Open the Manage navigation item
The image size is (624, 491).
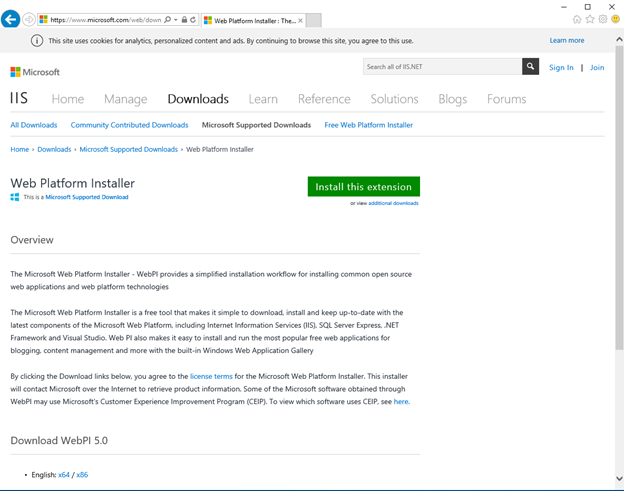tap(125, 99)
